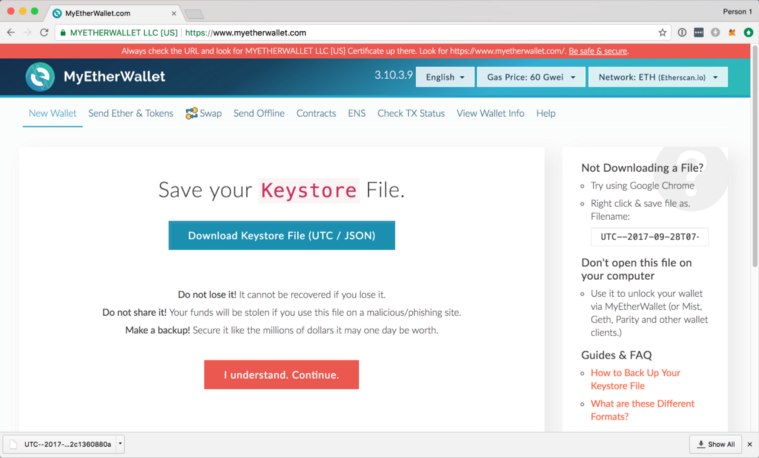Click the green secure lock icon

click(63, 32)
